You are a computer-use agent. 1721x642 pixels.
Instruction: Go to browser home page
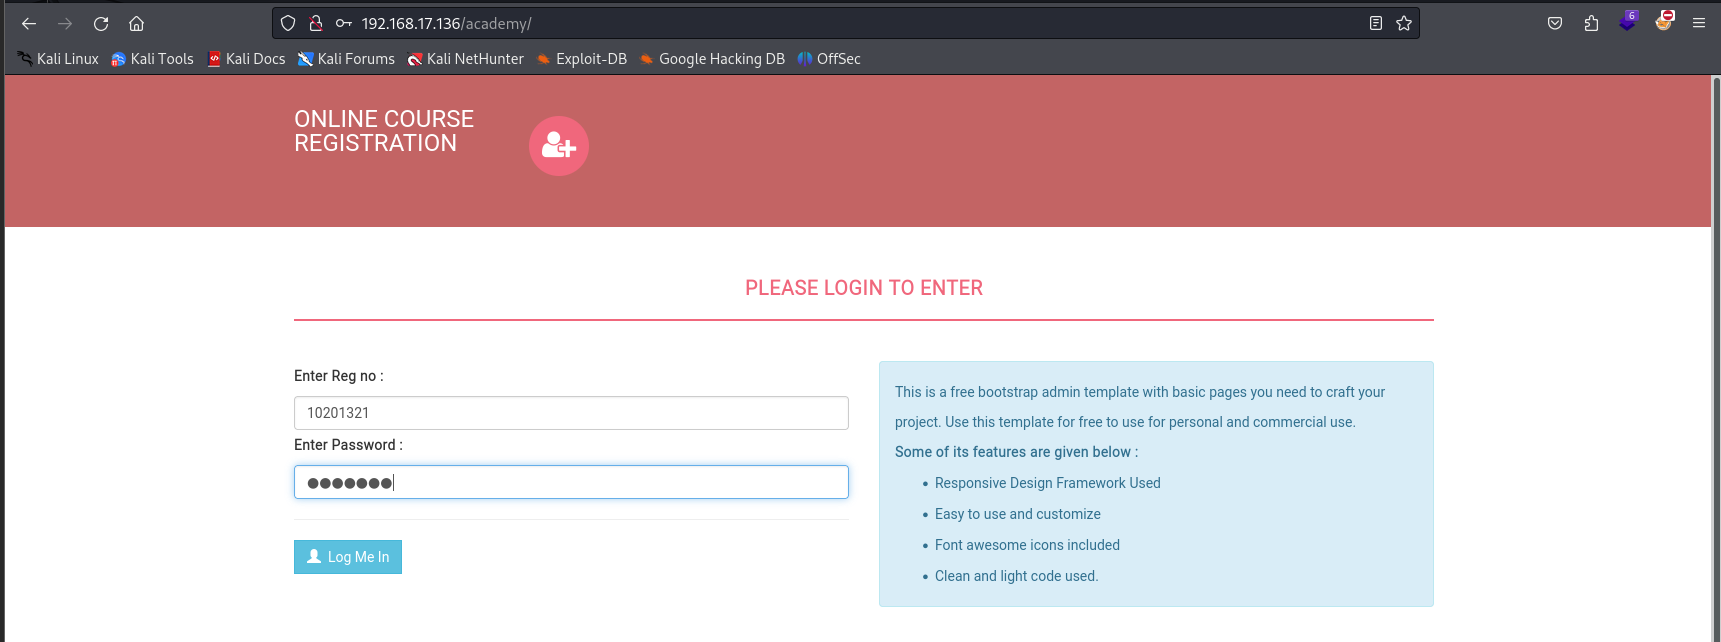(x=137, y=23)
